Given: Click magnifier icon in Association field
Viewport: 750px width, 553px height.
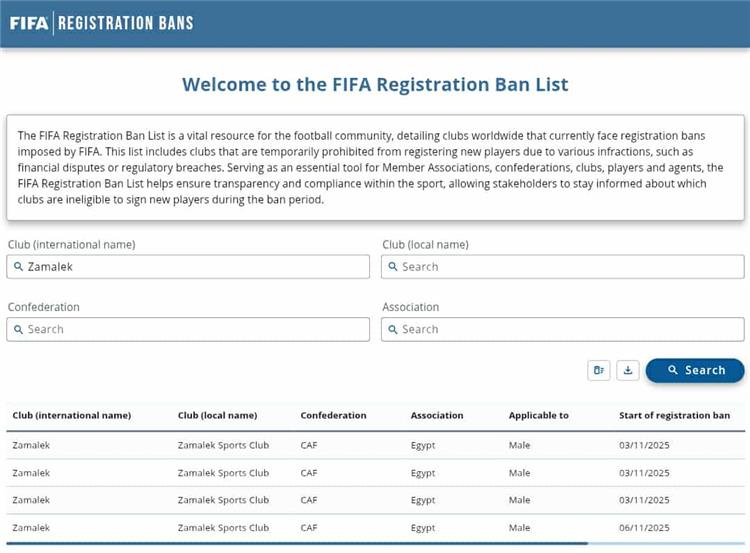Looking at the screenshot, I should point(392,329).
